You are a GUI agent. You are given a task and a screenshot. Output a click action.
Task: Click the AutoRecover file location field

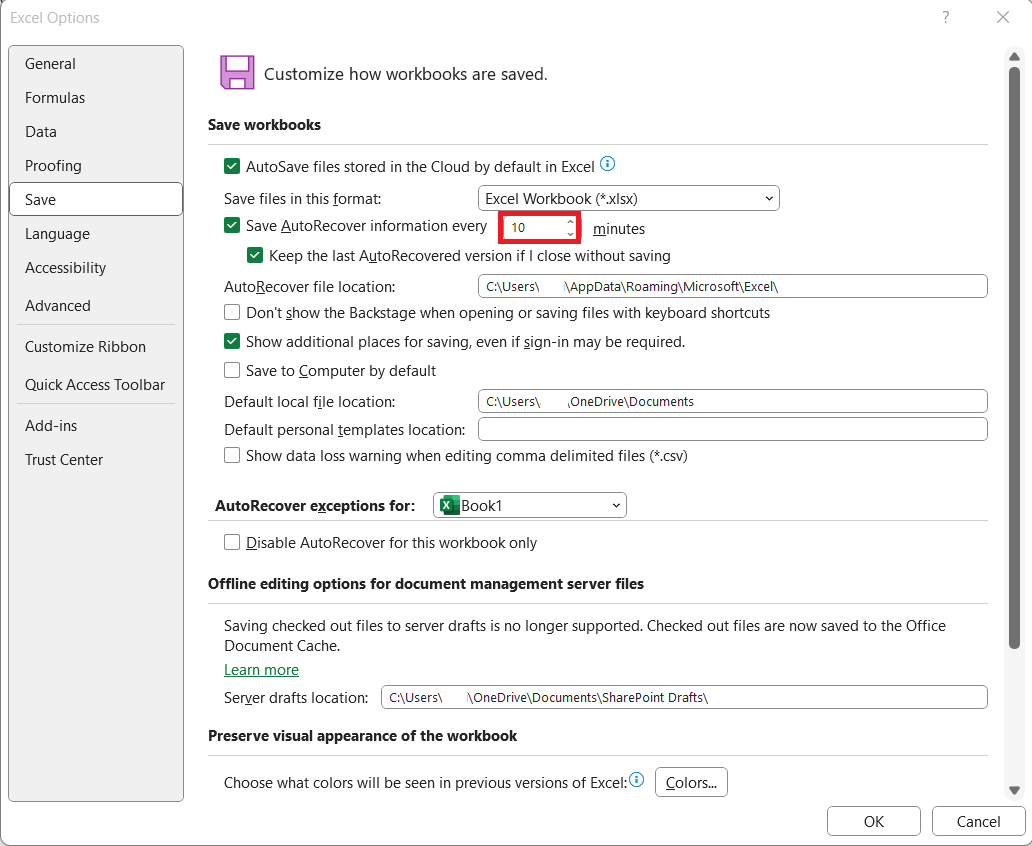pos(733,286)
